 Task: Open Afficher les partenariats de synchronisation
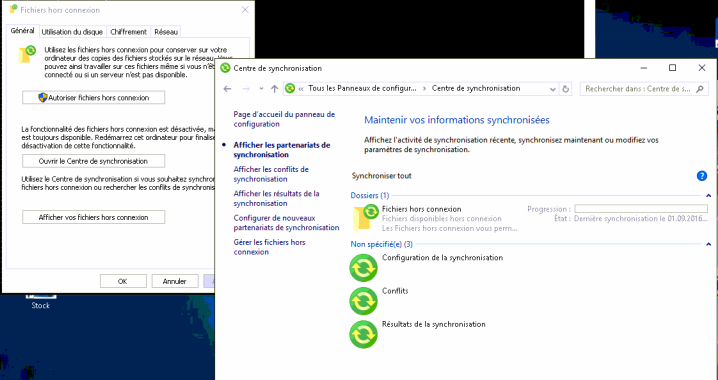click(282, 150)
